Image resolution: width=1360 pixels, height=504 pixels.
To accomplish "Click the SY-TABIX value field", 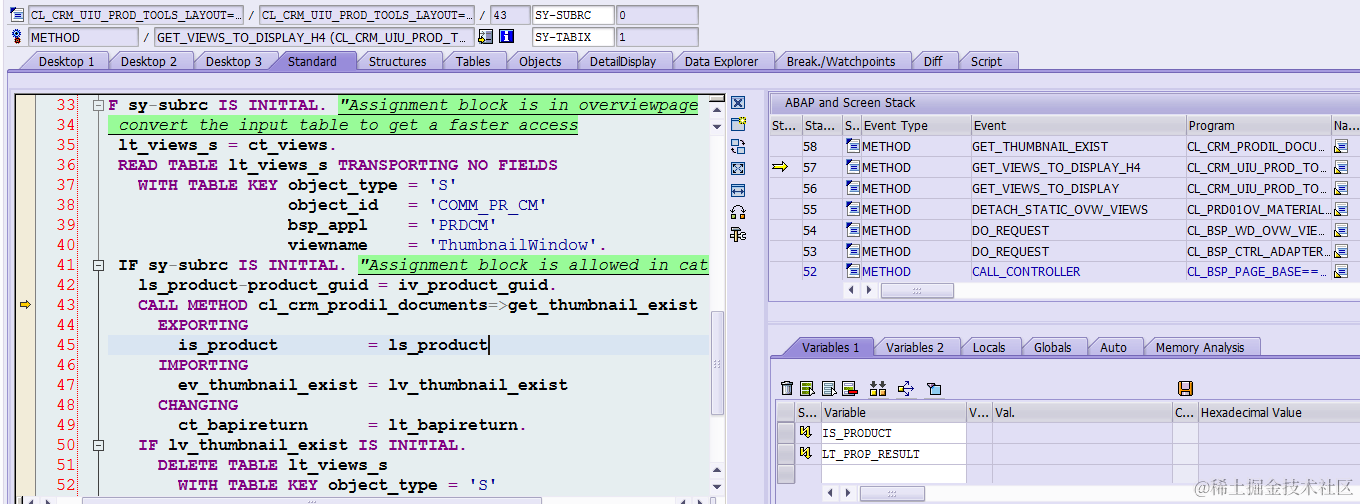I will click(x=657, y=37).
